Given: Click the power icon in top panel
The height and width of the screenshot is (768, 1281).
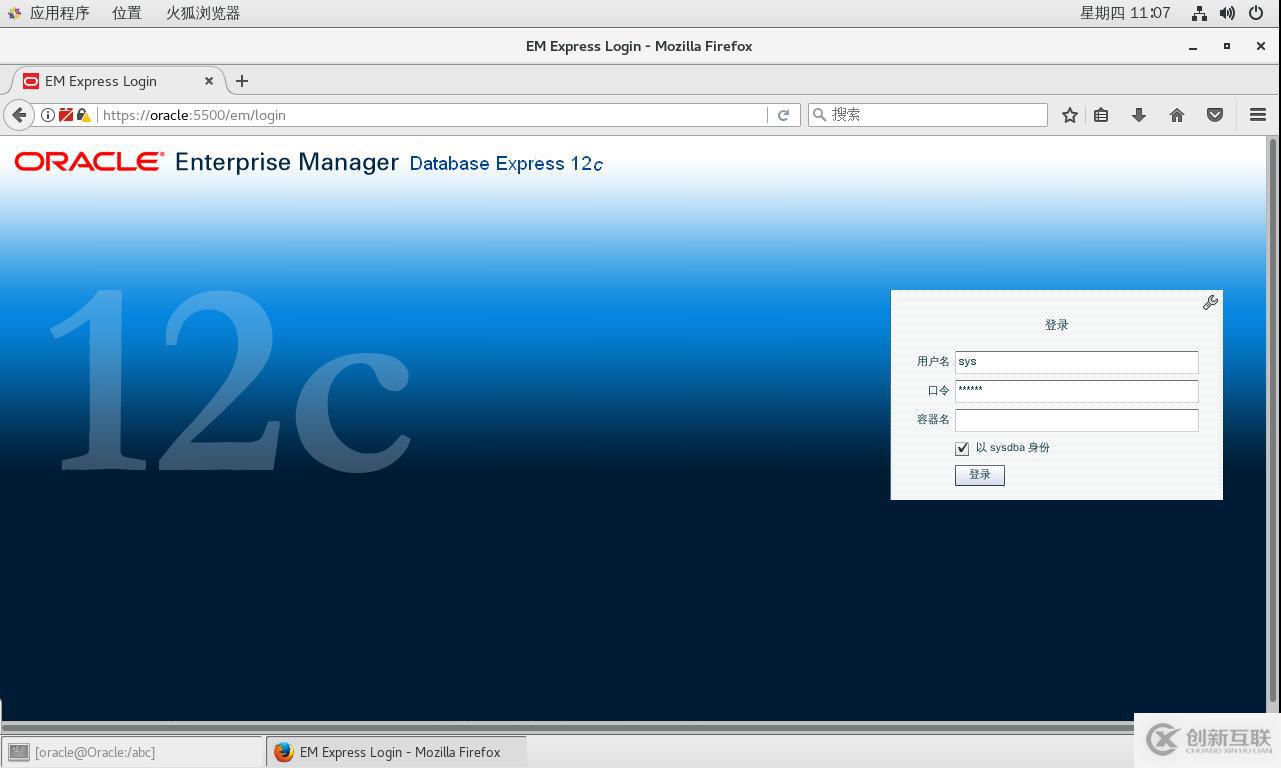Looking at the screenshot, I should (x=1256, y=13).
